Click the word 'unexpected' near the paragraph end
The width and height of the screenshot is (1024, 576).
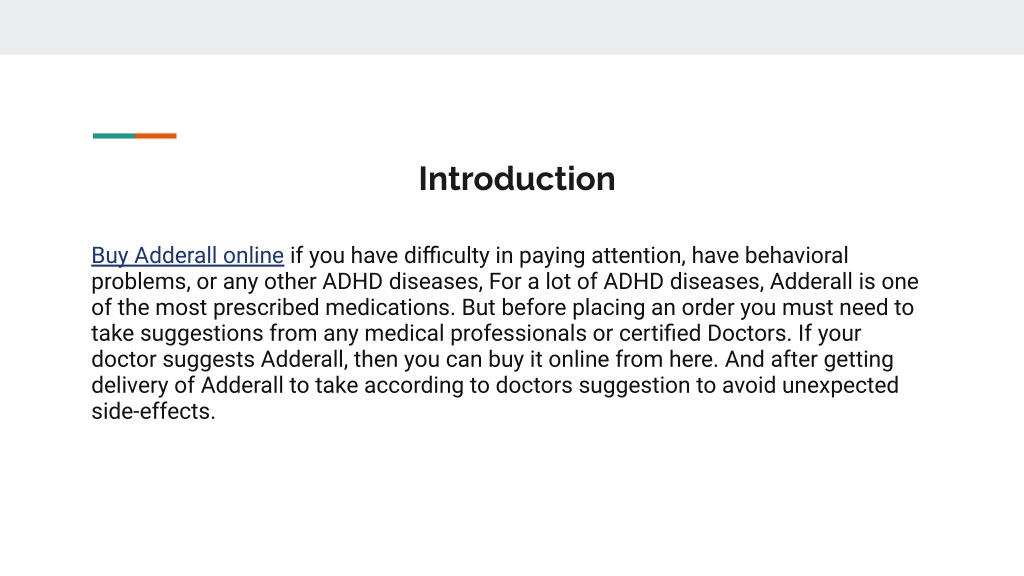840,387
